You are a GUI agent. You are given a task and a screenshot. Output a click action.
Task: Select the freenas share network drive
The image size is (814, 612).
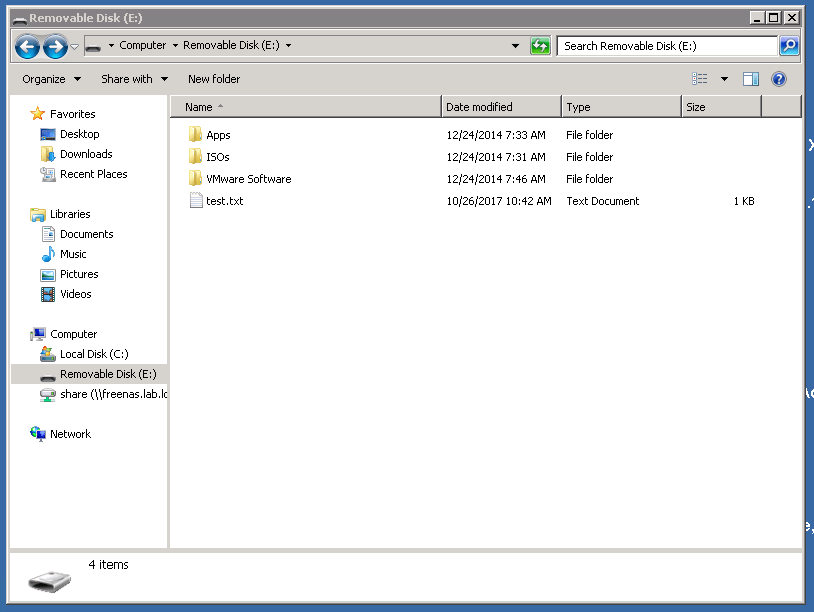click(112, 394)
